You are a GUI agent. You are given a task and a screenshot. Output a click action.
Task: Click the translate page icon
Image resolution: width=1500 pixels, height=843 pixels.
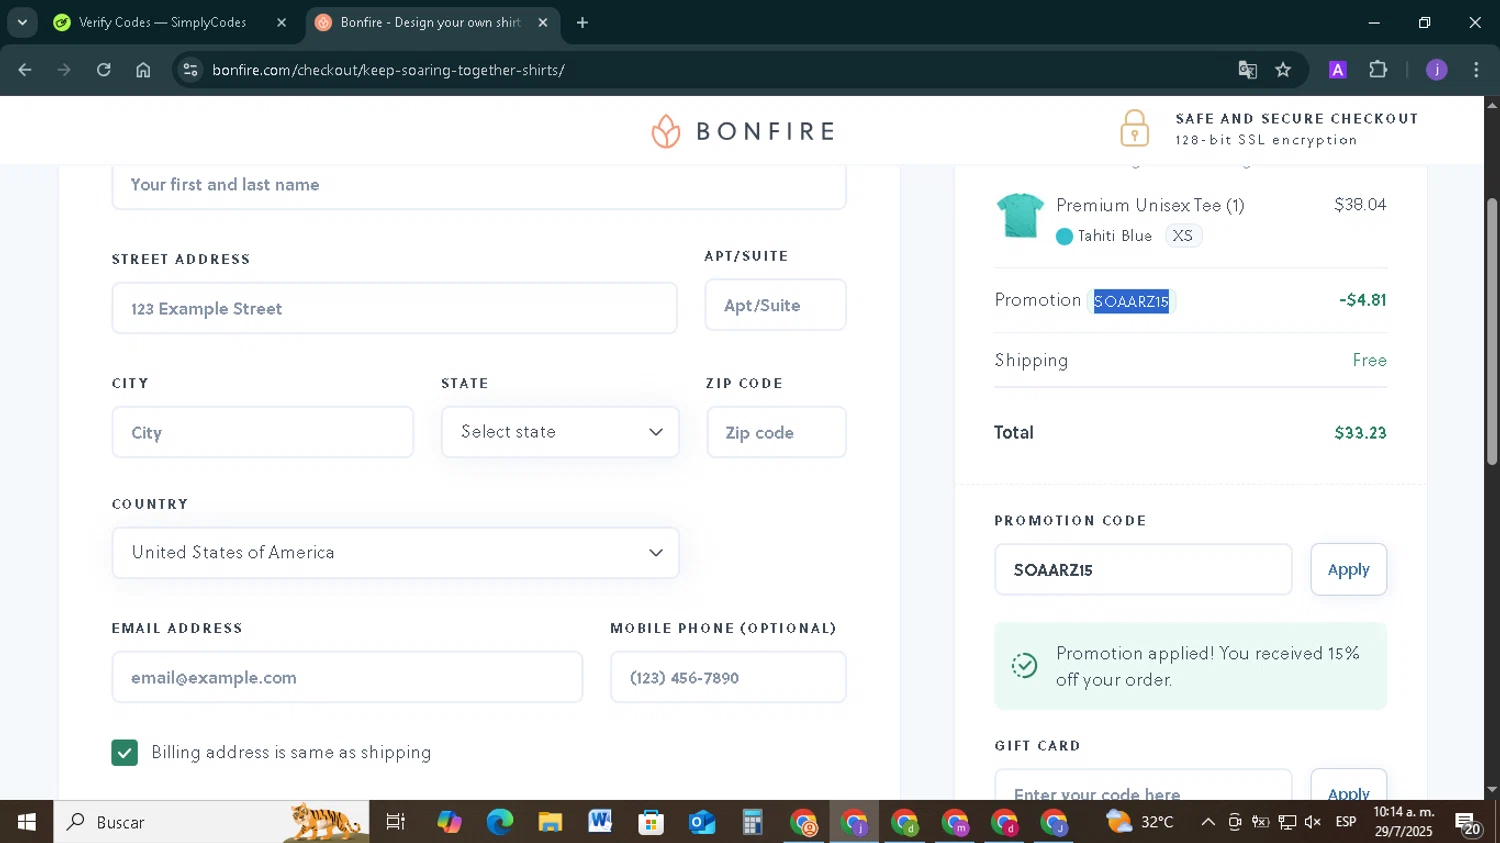click(x=1247, y=70)
